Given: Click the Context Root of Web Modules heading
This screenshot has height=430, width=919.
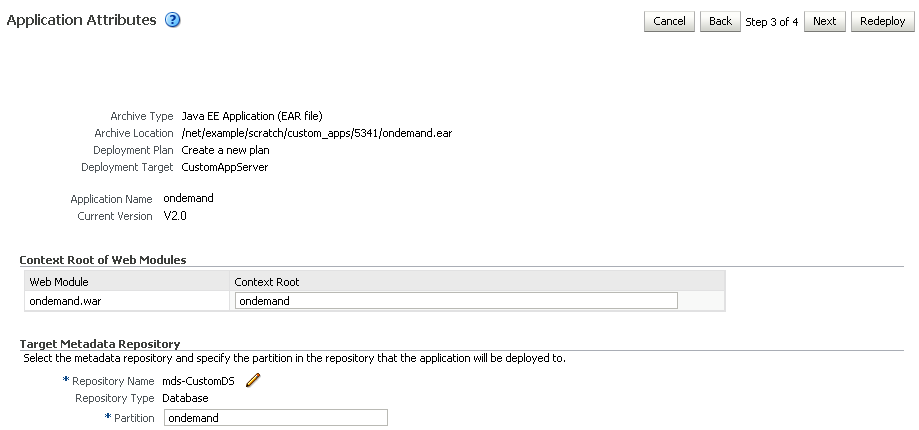Looking at the screenshot, I should pyautogui.click(x=103, y=260).
